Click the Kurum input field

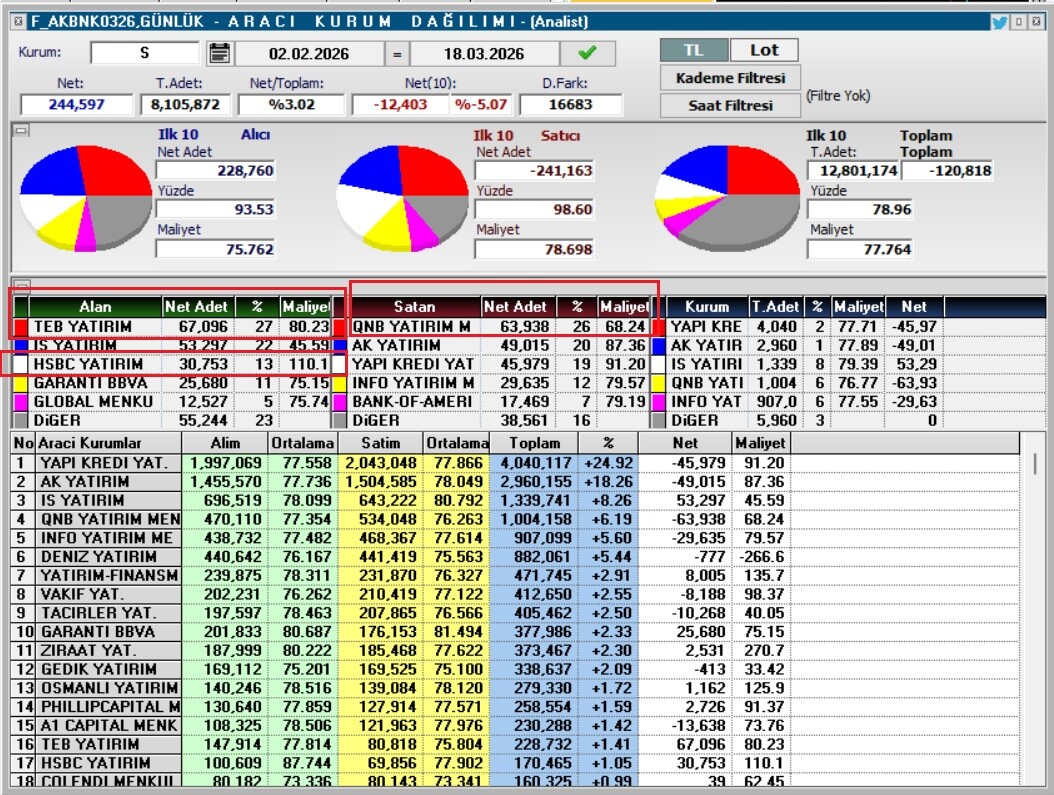pyautogui.click(x=145, y=54)
